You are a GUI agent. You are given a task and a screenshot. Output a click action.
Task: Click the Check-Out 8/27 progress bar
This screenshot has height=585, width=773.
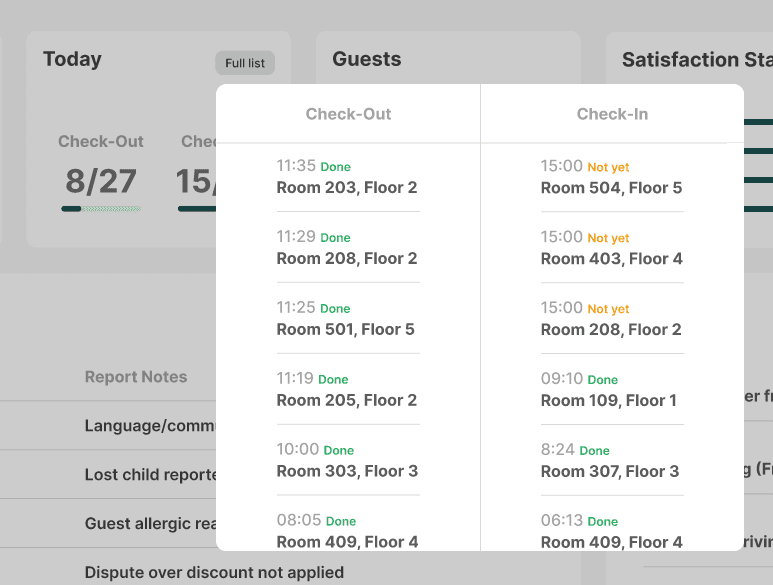[101, 209]
